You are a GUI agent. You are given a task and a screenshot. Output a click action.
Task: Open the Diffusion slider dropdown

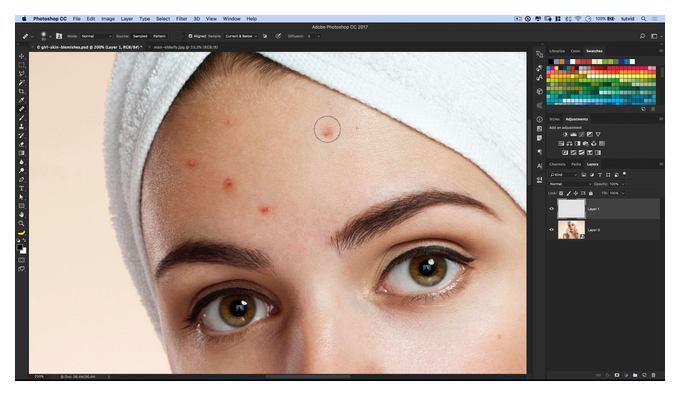point(318,36)
